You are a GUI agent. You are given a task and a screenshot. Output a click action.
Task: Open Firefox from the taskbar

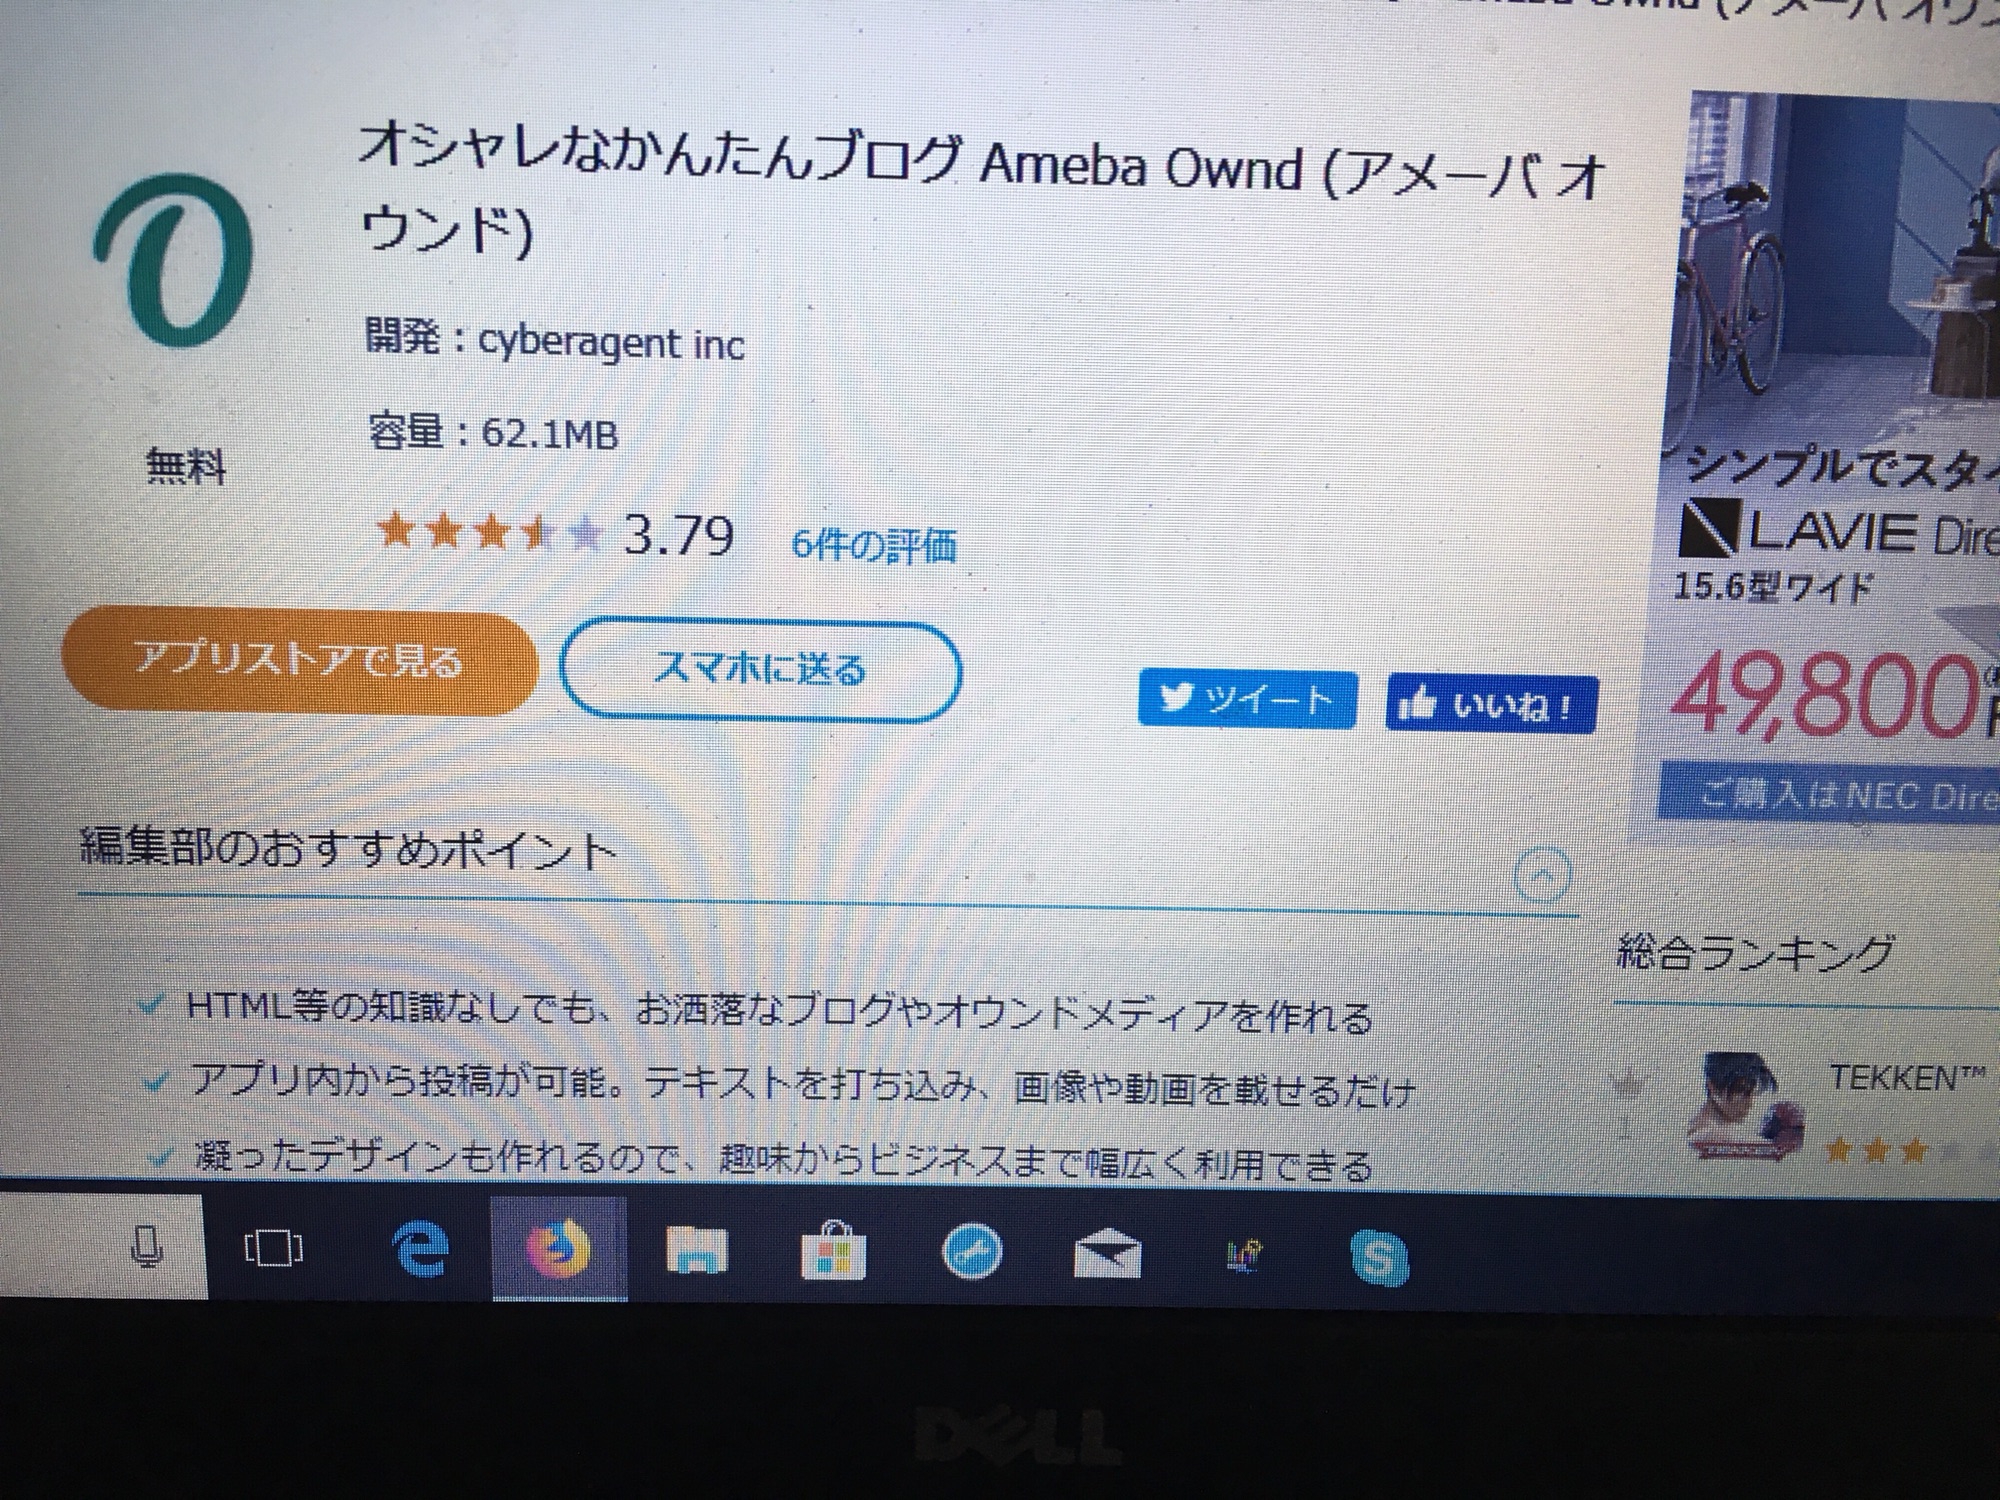click(558, 1249)
